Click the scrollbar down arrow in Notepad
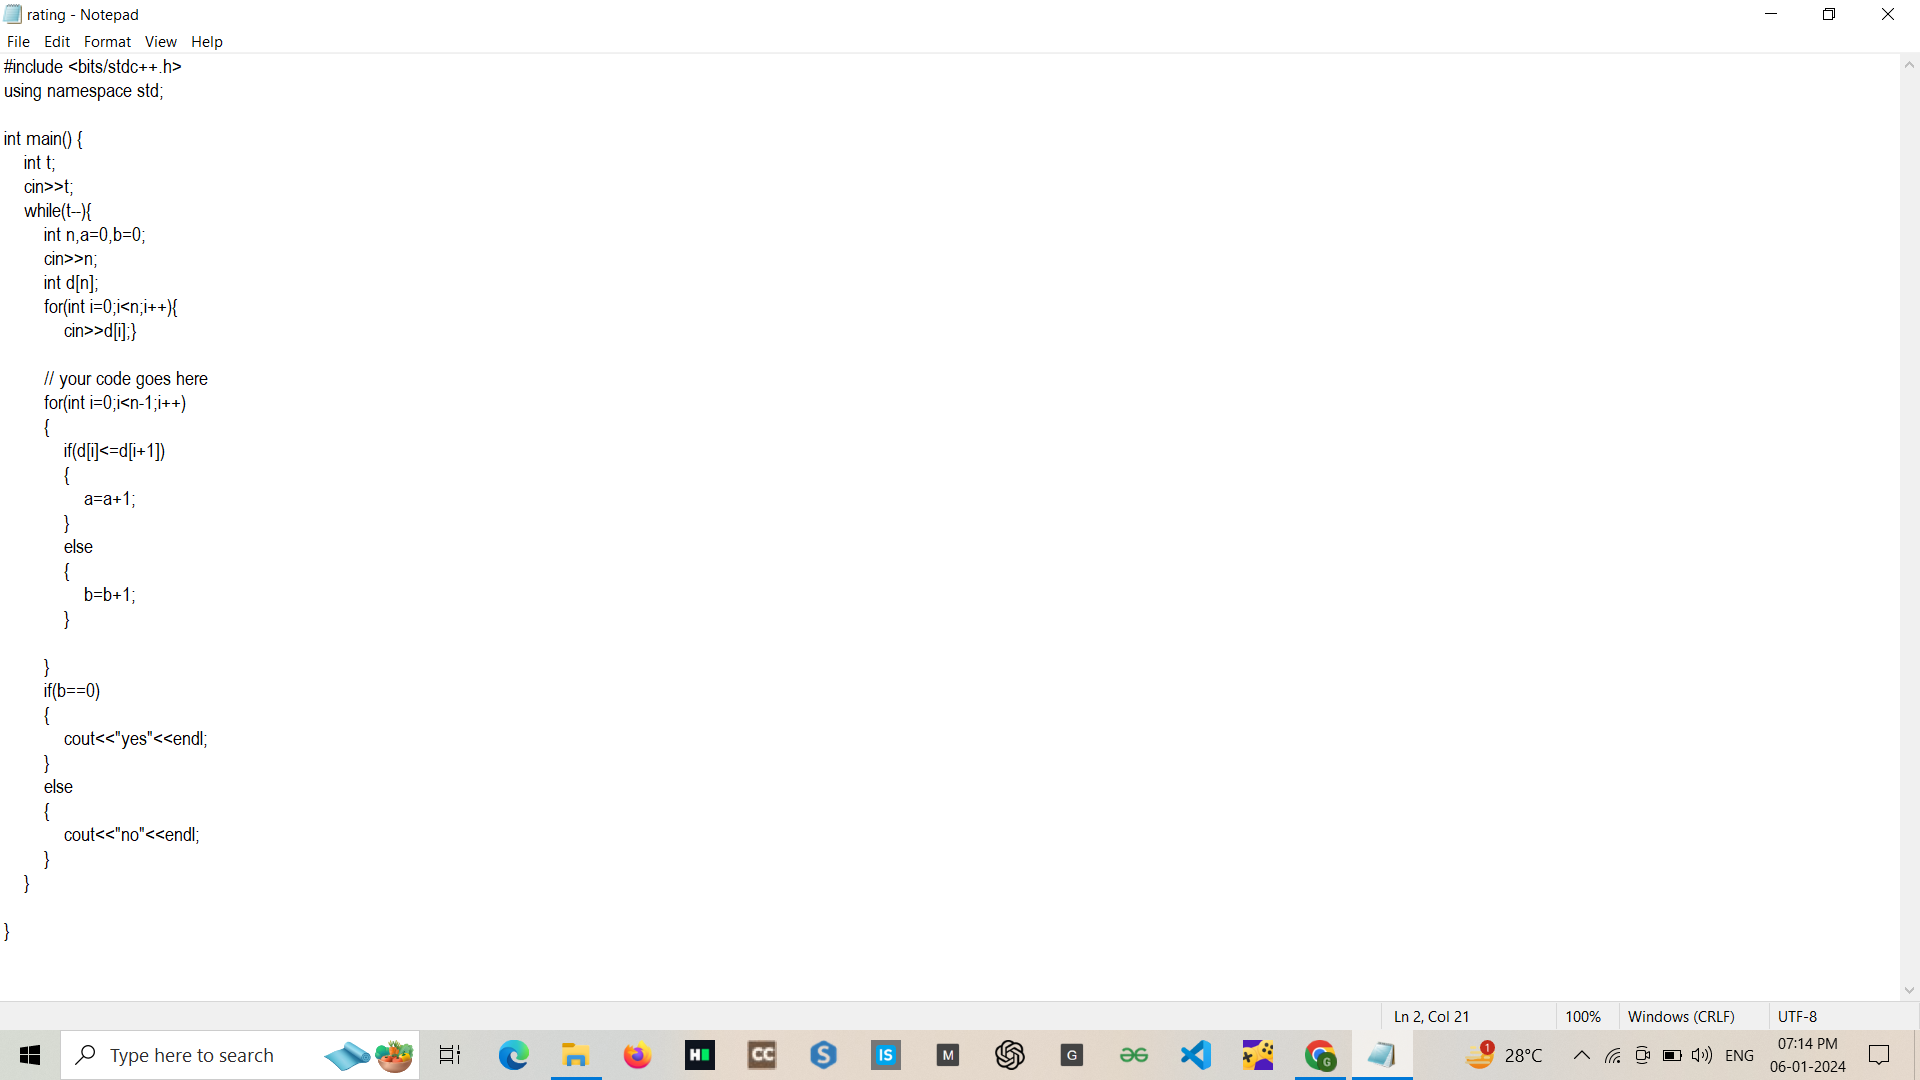 [1909, 990]
